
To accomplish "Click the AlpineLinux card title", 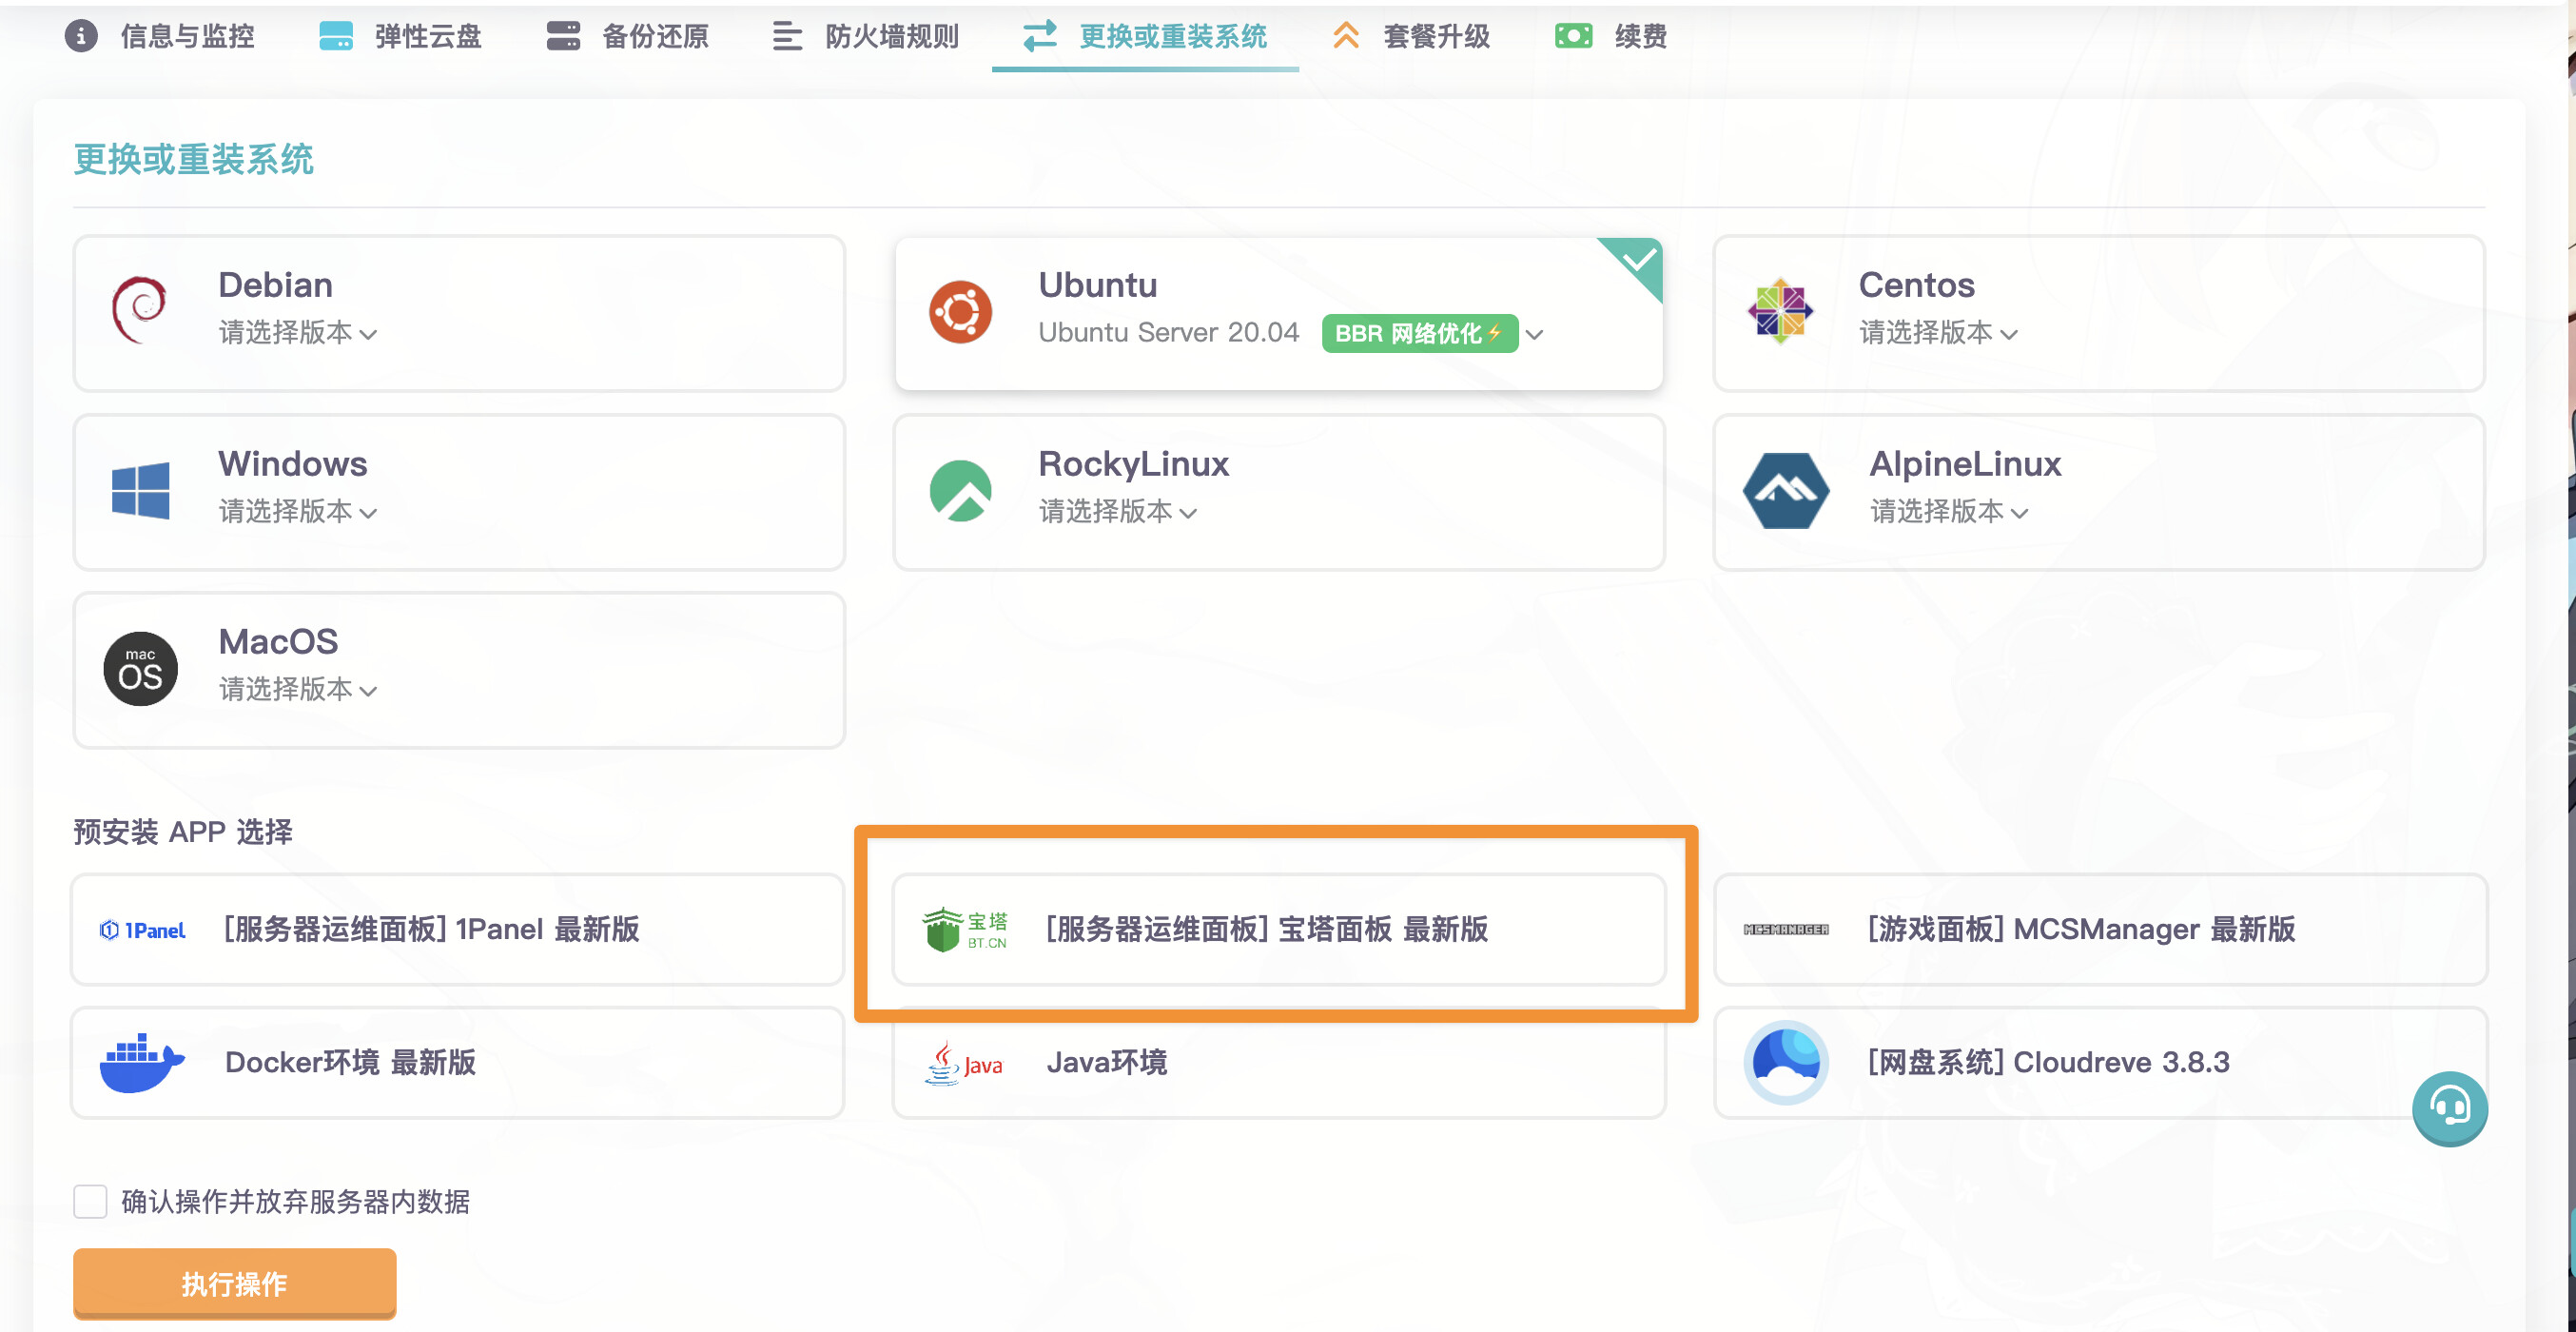I will (1965, 464).
